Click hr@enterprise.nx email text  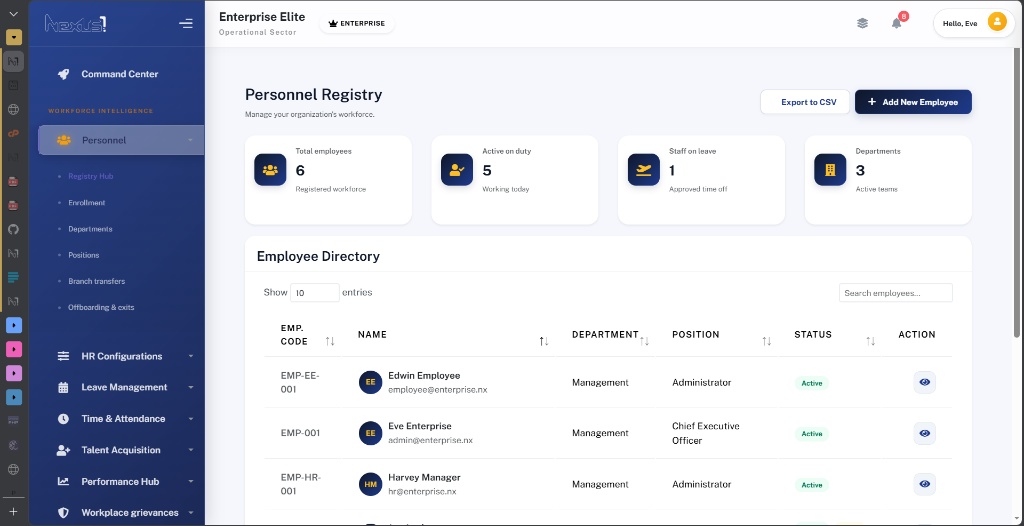(x=422, y=491)
